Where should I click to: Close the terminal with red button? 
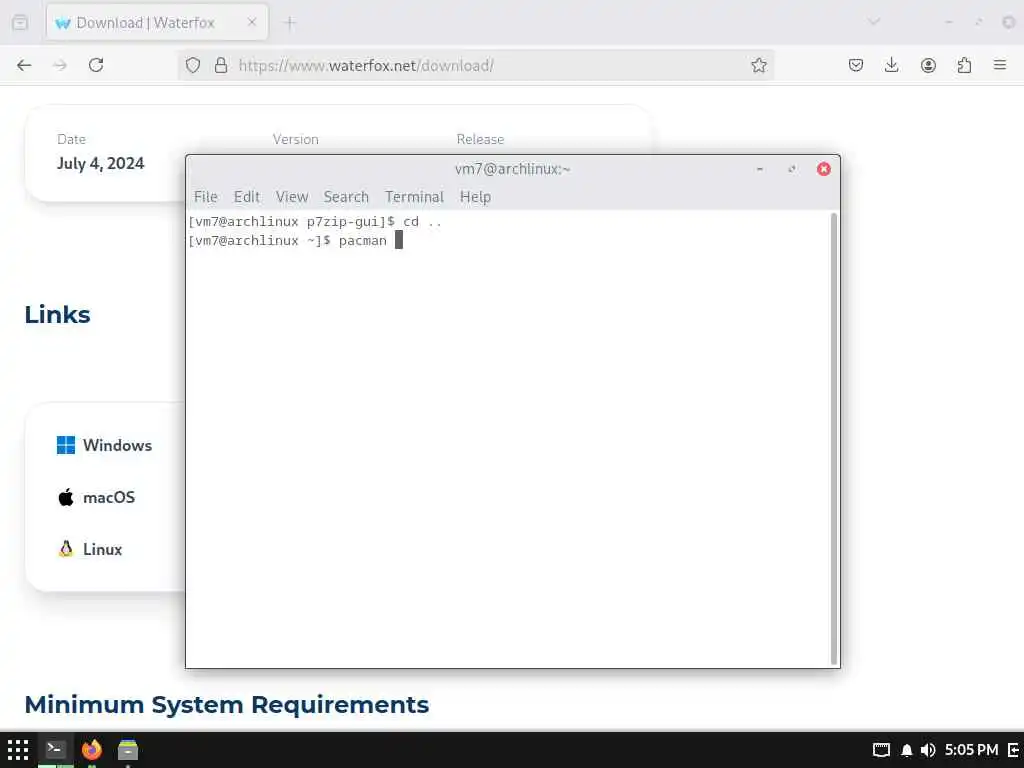[x=824, y=169]
